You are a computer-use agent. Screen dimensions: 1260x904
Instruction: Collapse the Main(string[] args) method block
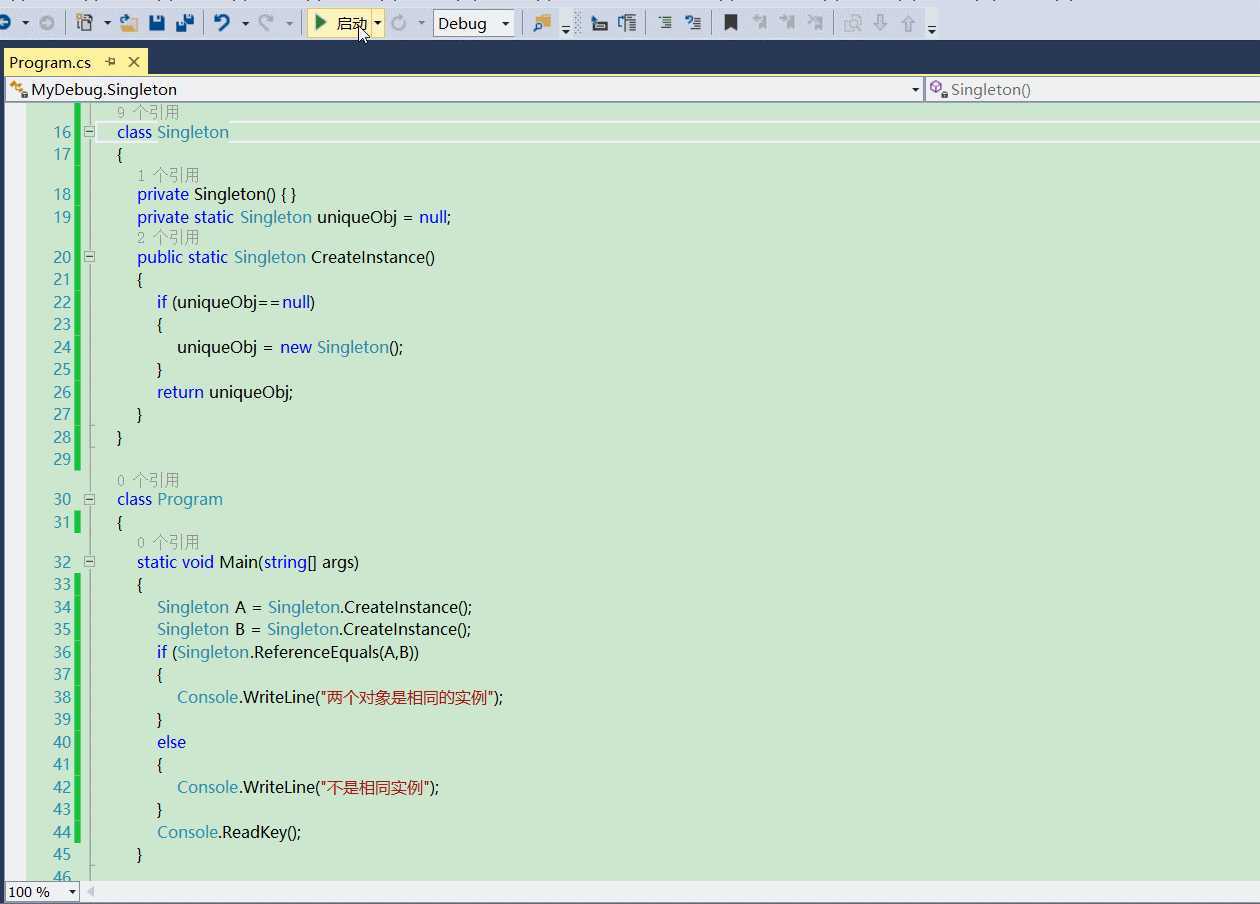coord(90,562)
